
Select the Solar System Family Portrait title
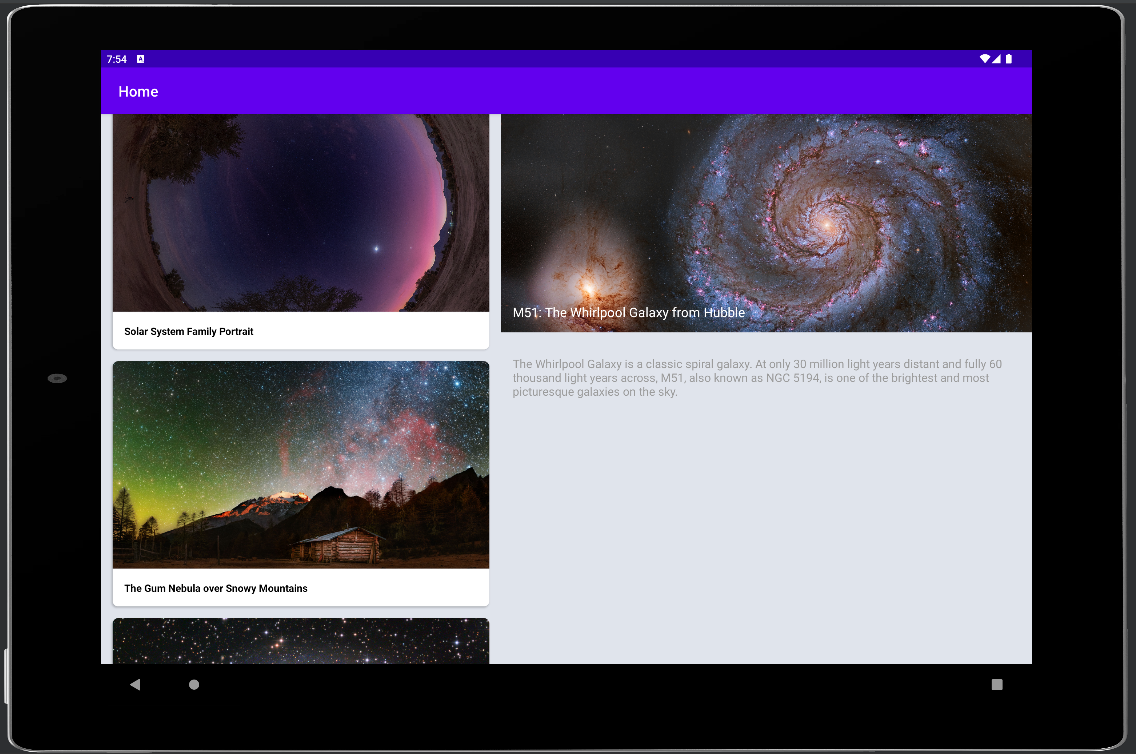tap(188, 332)
